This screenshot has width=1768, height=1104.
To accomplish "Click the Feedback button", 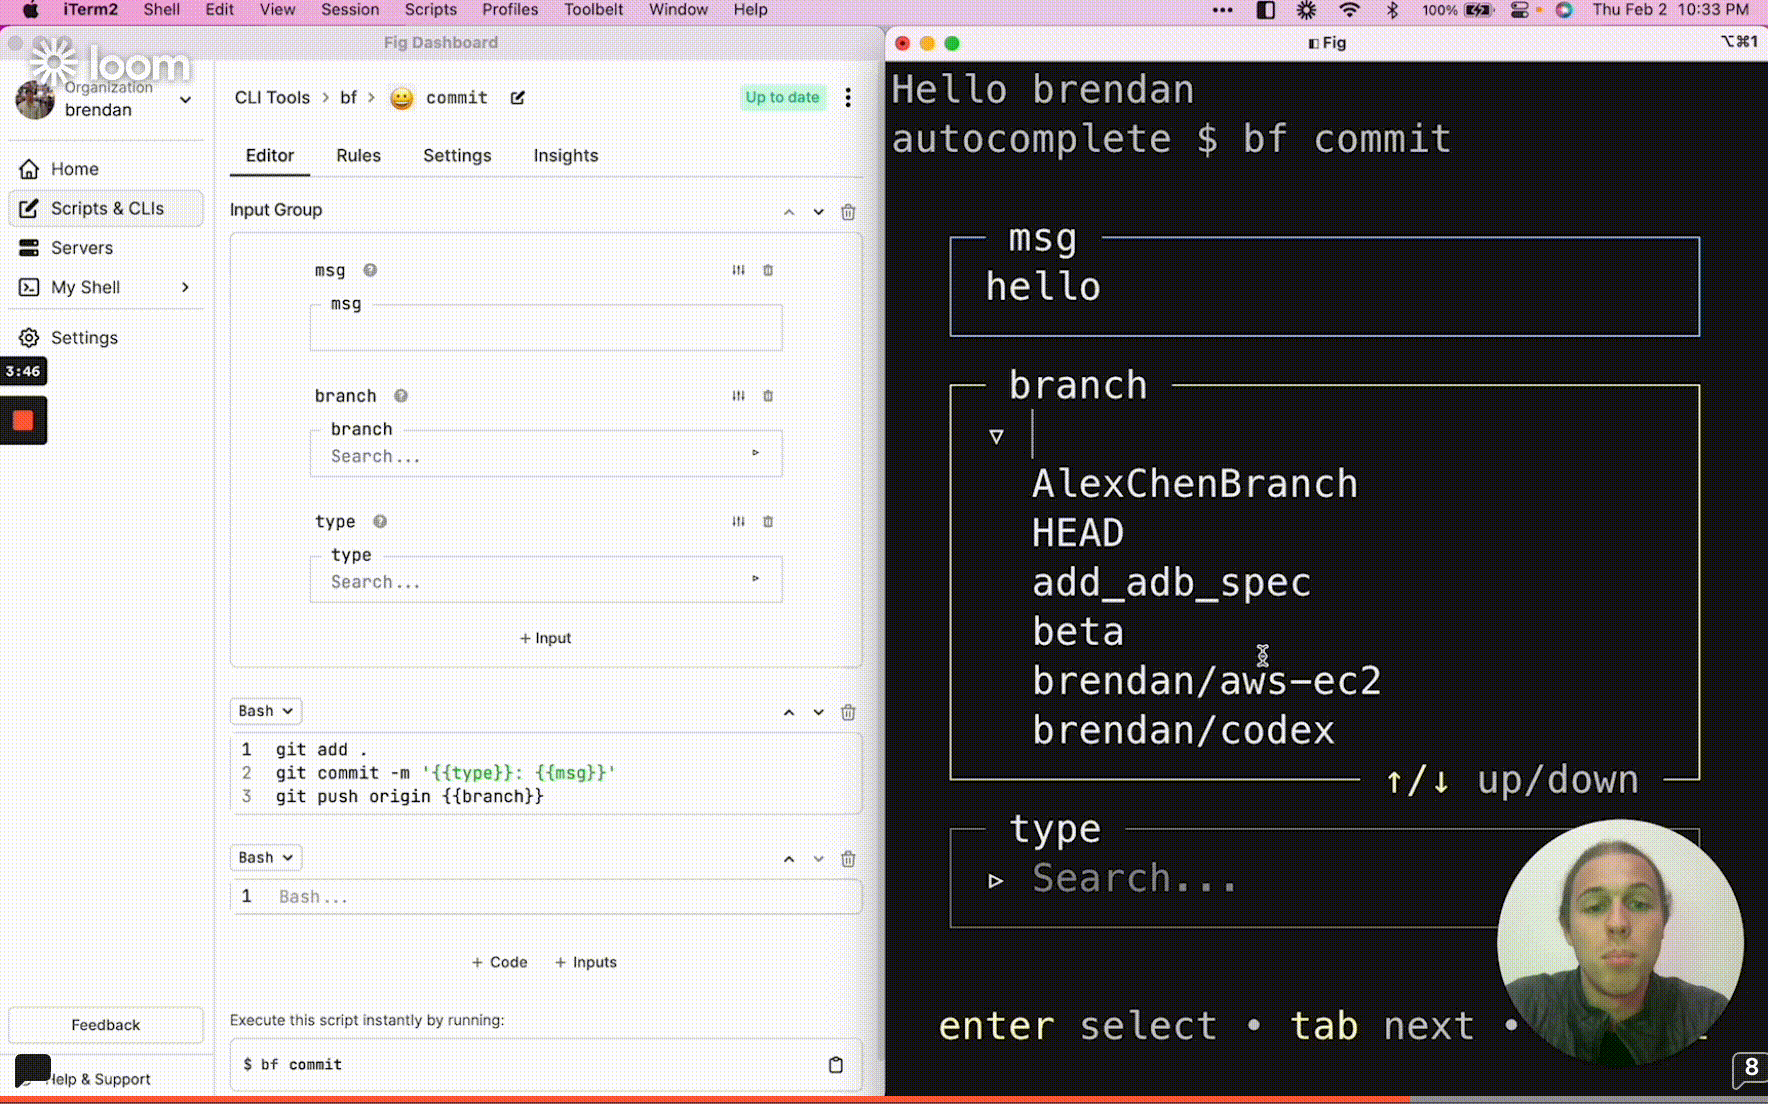I will [106, 1025].
